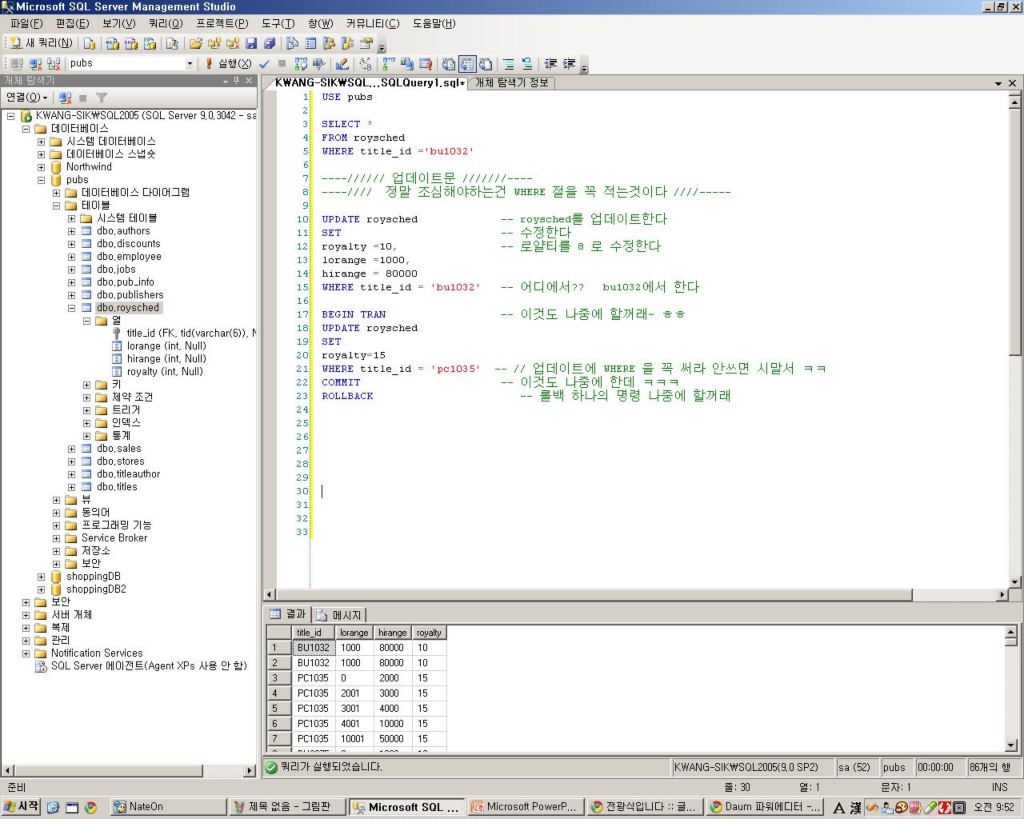Click the Open File folder icon in toolbar
Screen dimensions: 1024x819
[195, 43]
